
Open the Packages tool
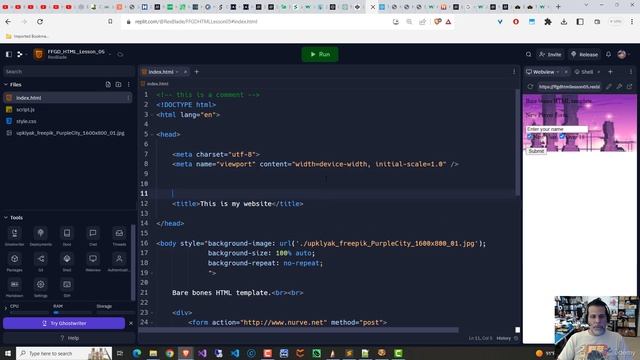(14, 262)
